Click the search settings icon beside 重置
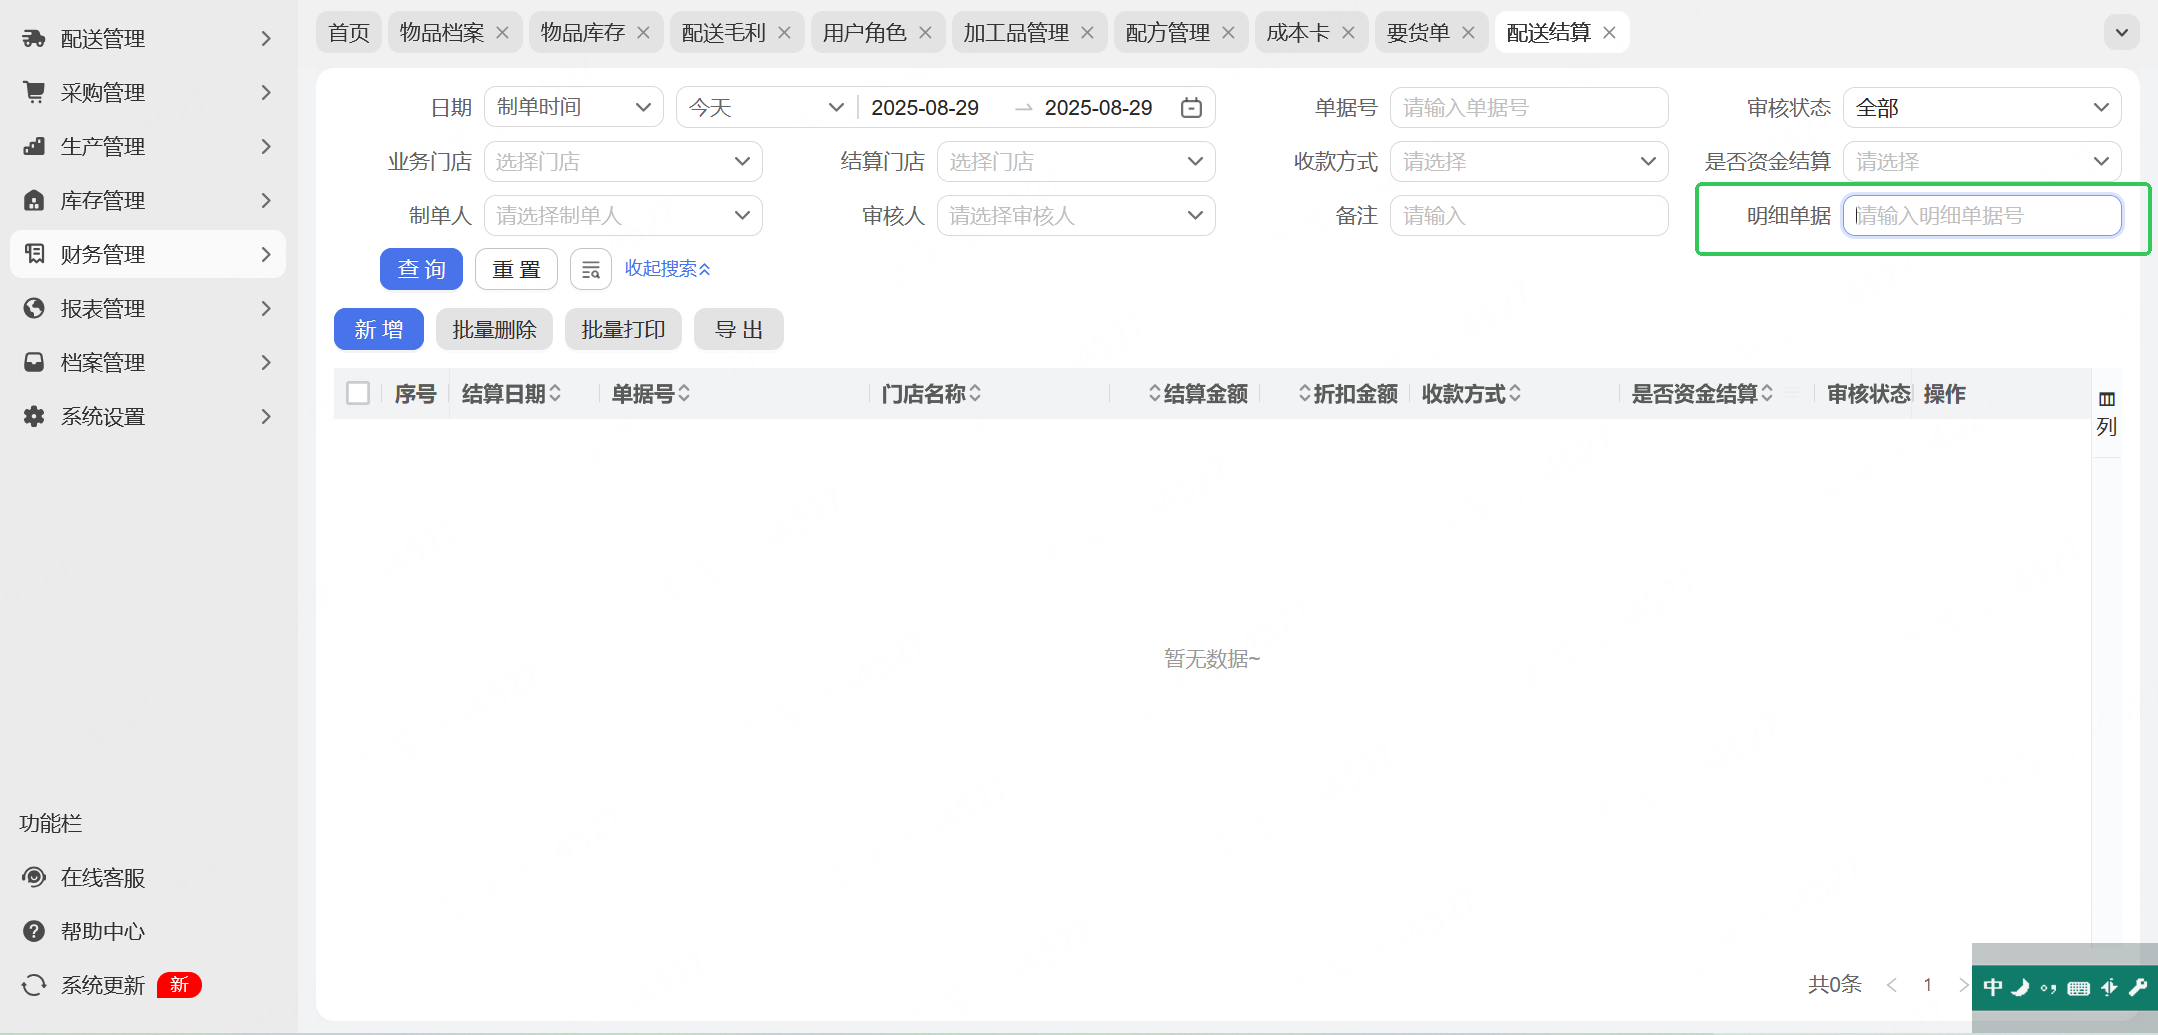 point(591,269)
